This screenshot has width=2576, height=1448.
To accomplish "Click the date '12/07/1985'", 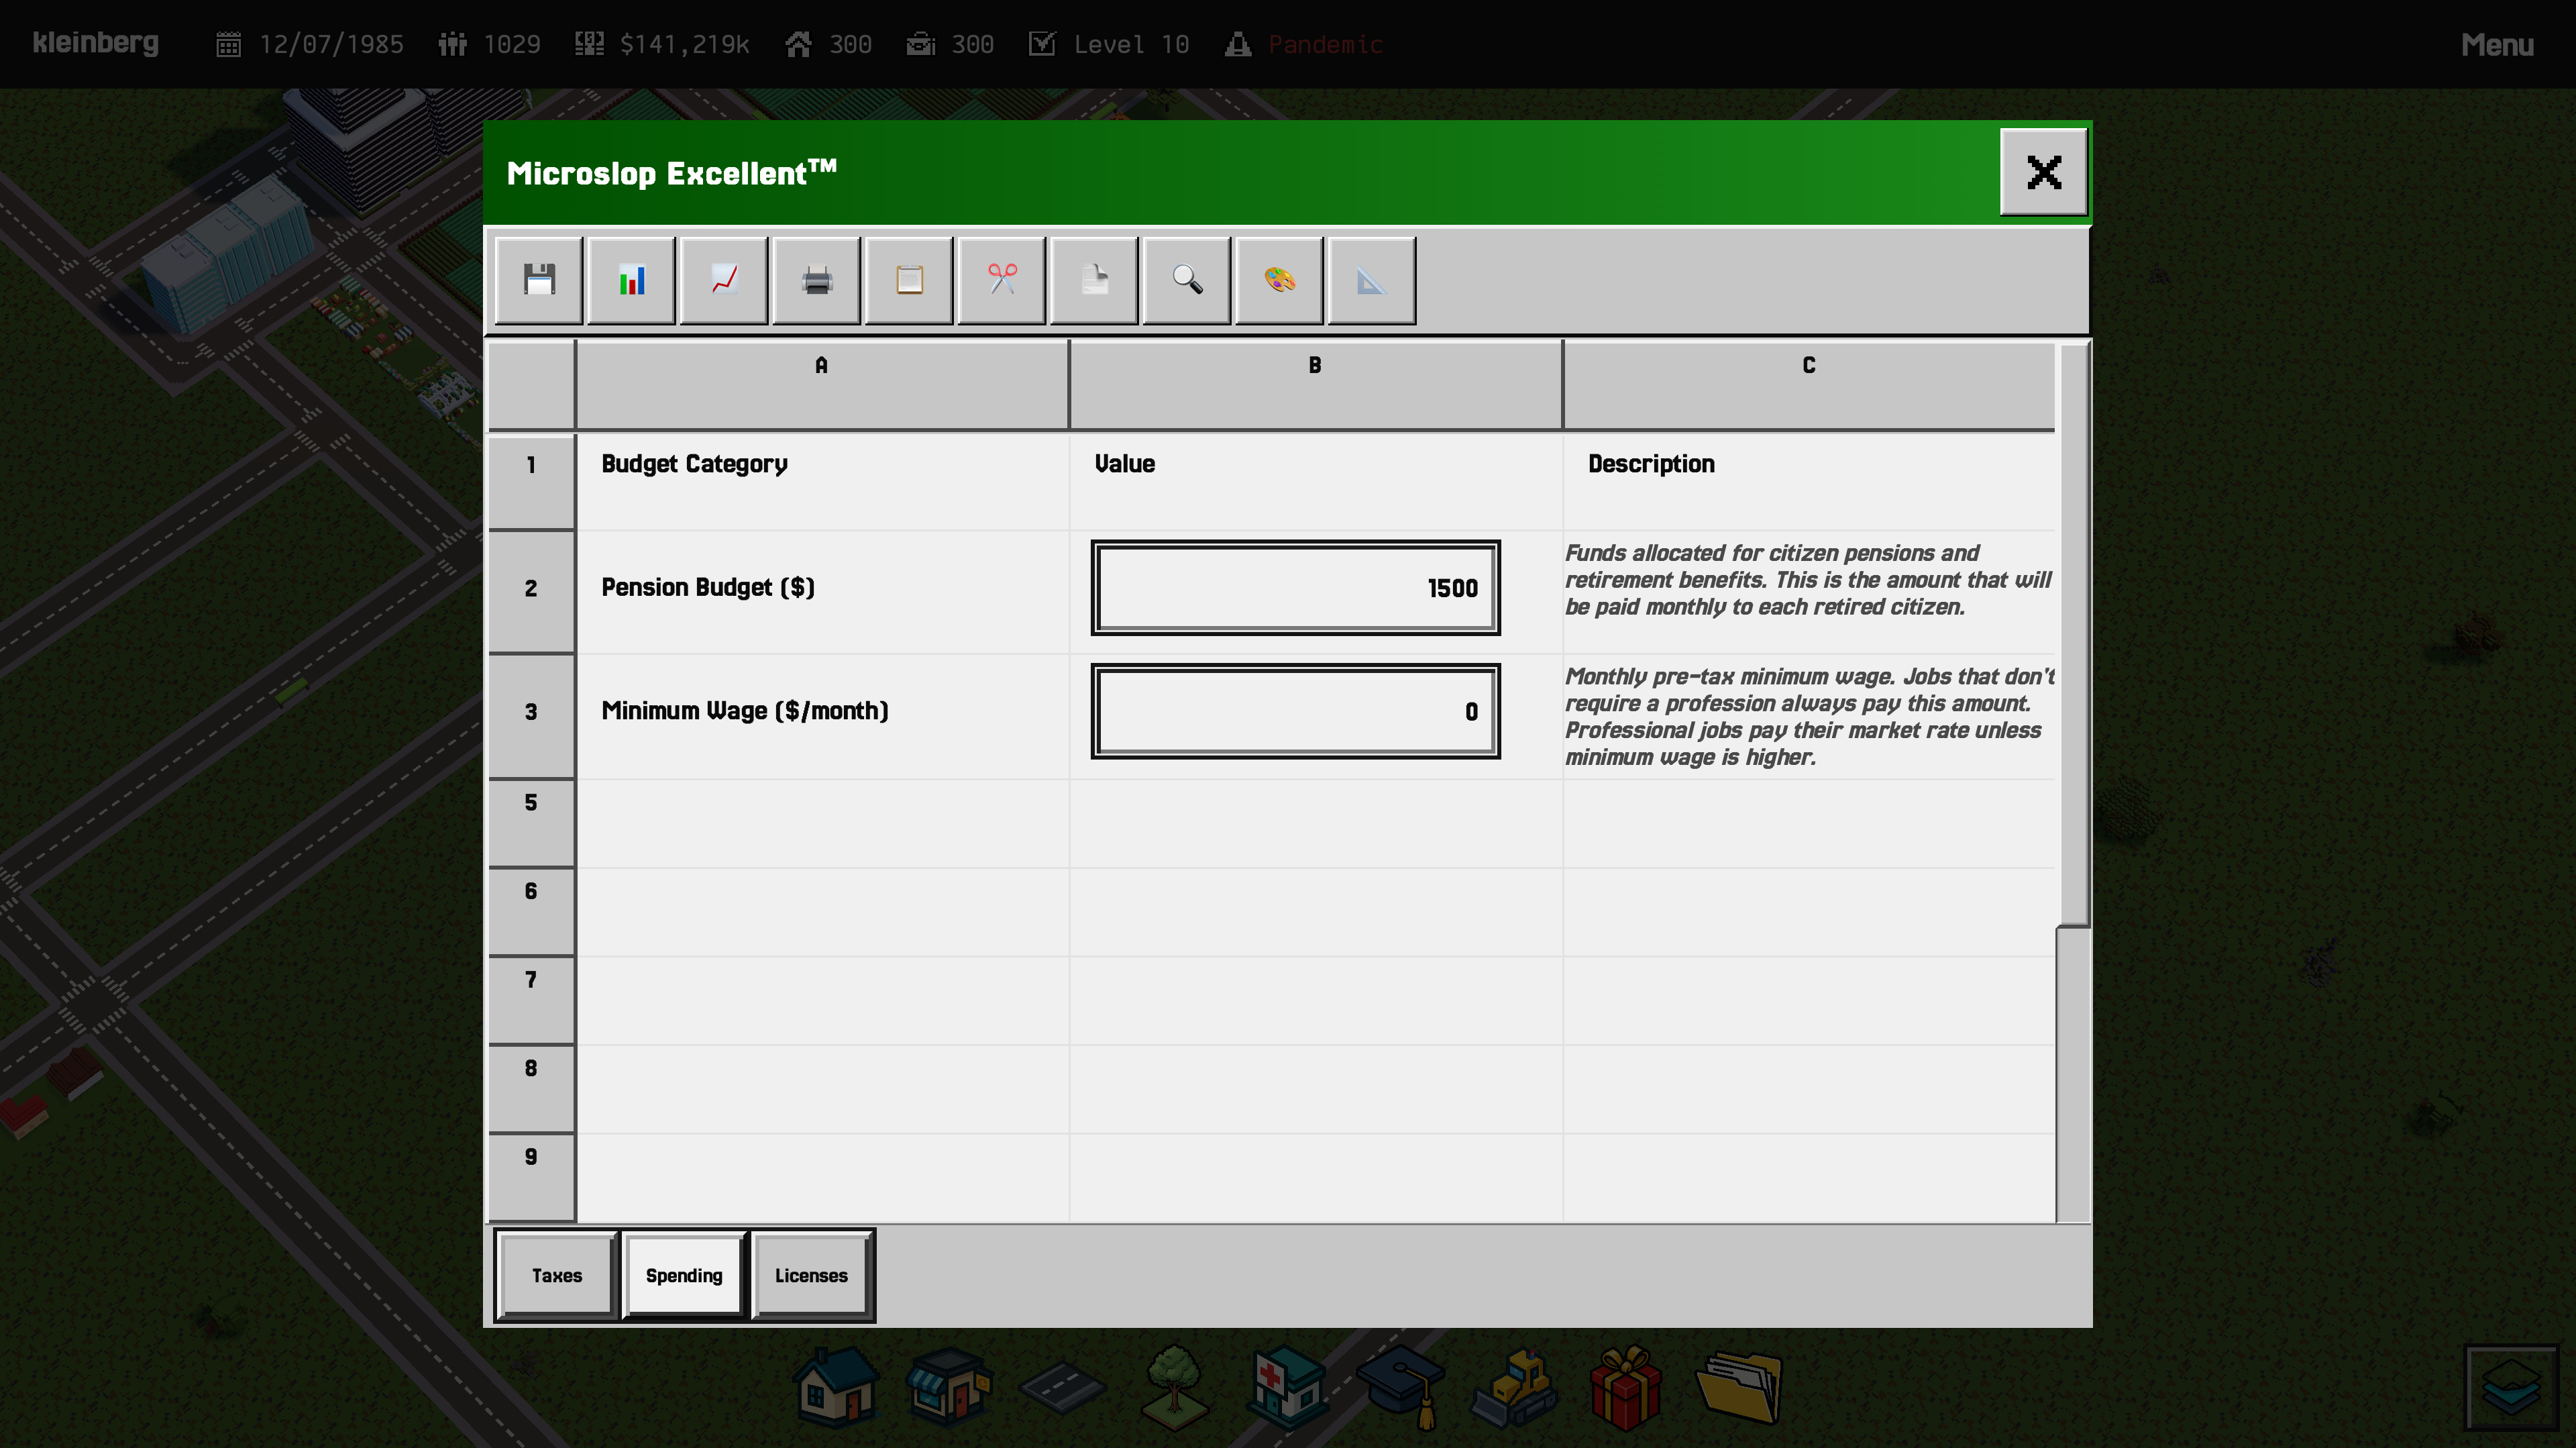I will pyautogui.click(x=332, y=44).
